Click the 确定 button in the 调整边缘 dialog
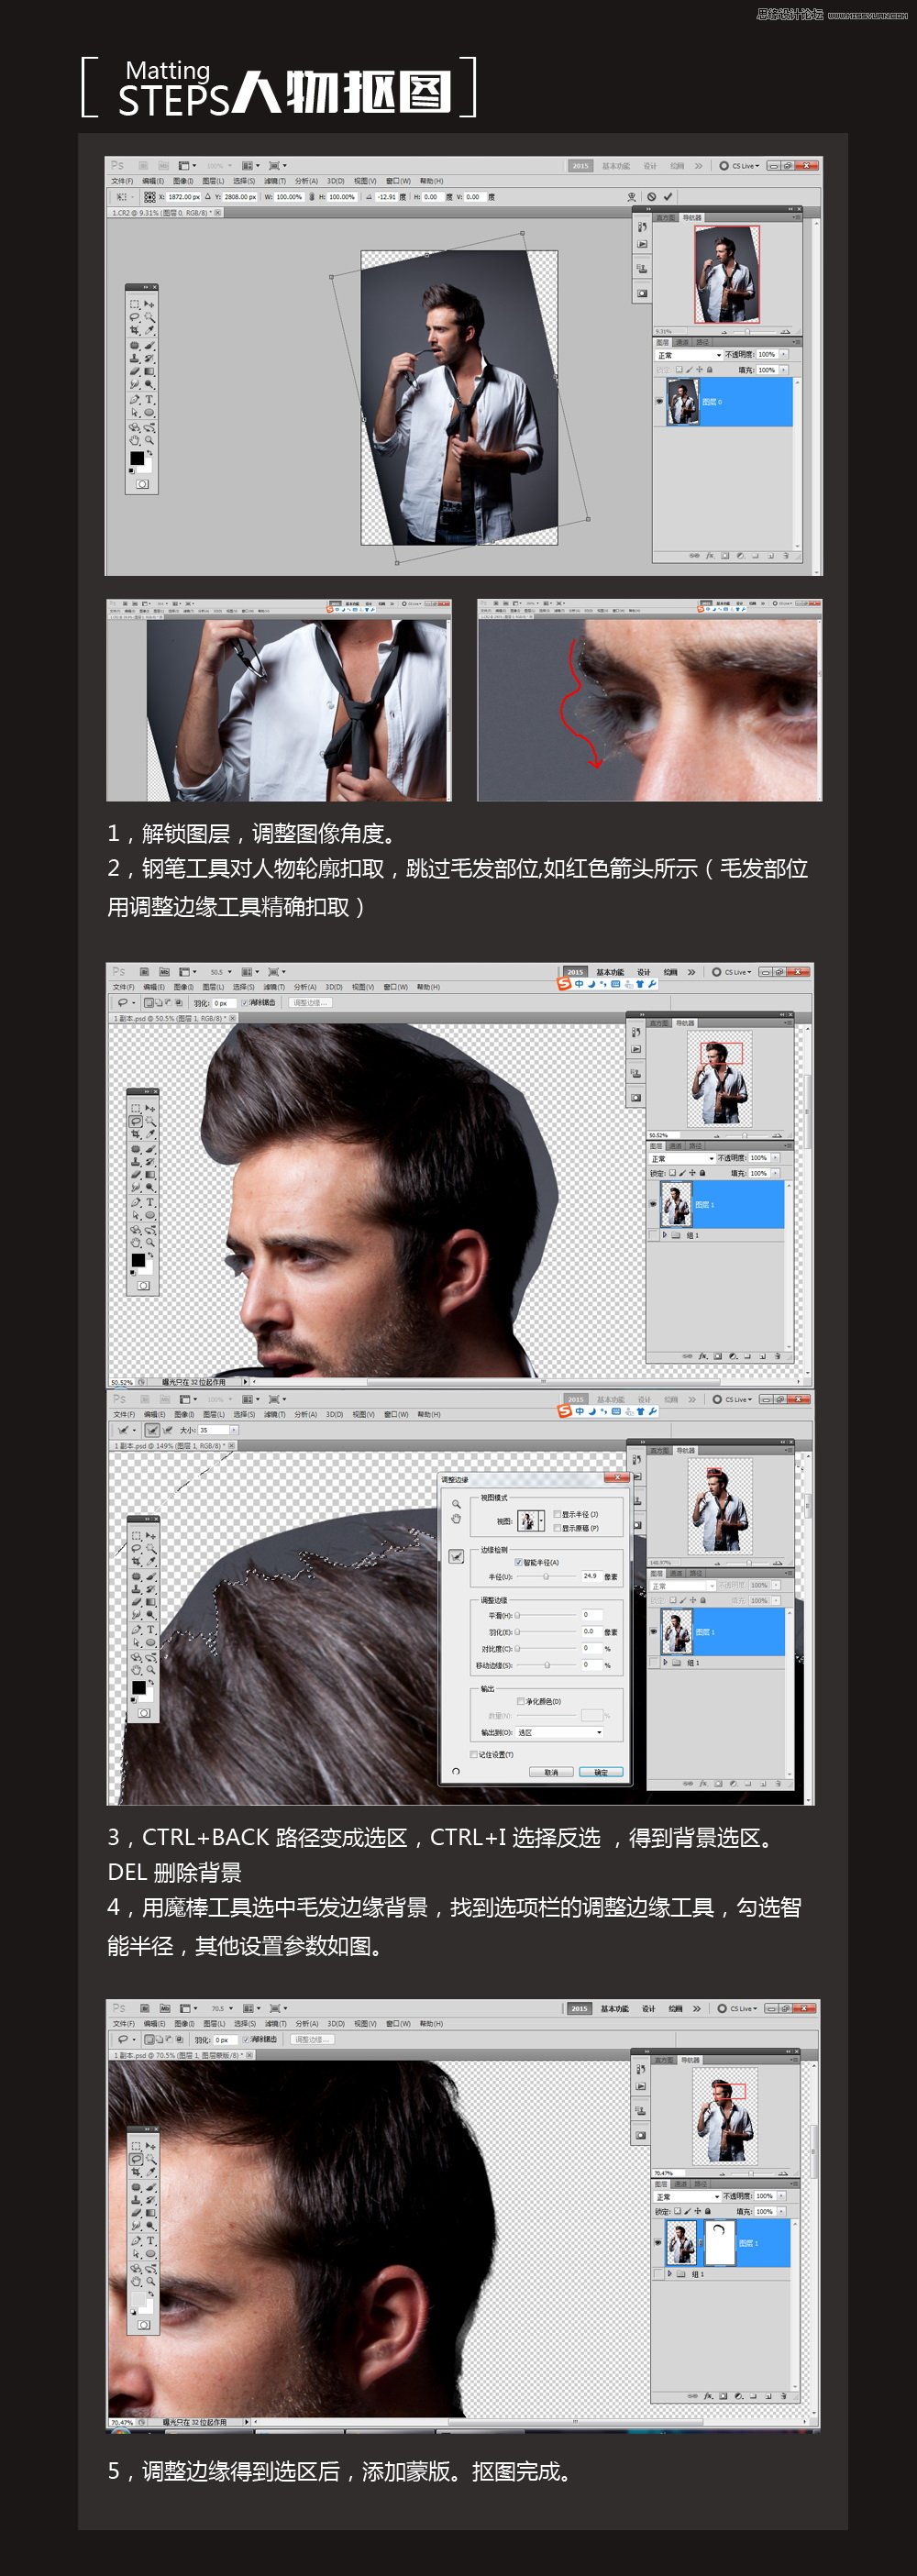Image resolution: width=917 pixels, height=2576 pixels. pyautogui.click(x=602, y=1773)
